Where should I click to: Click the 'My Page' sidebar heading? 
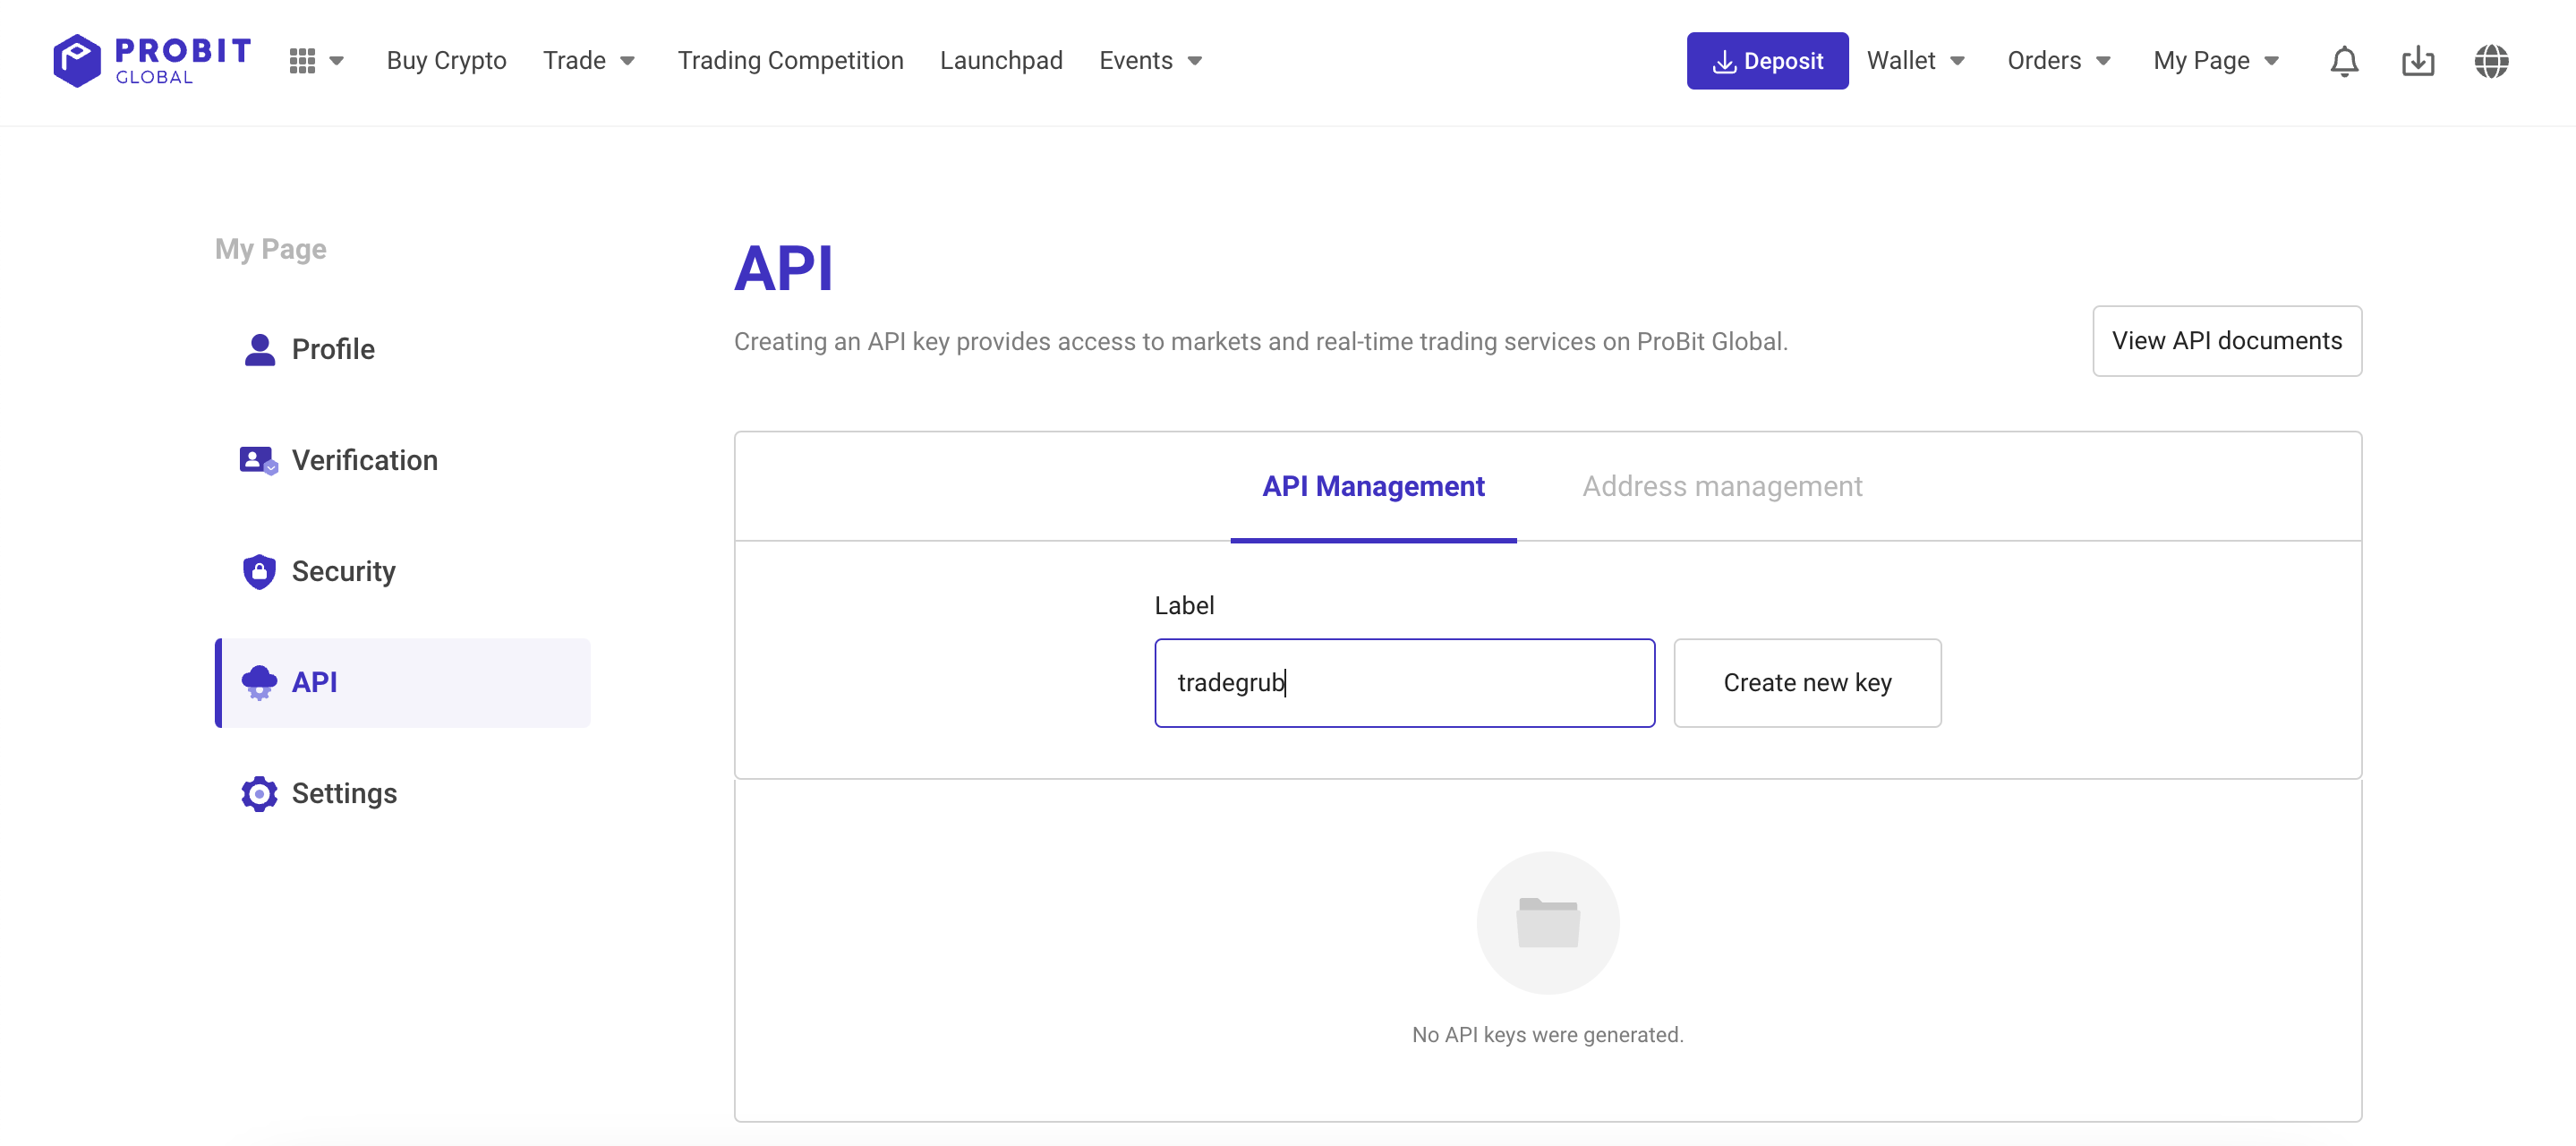[x=271, y=249]
